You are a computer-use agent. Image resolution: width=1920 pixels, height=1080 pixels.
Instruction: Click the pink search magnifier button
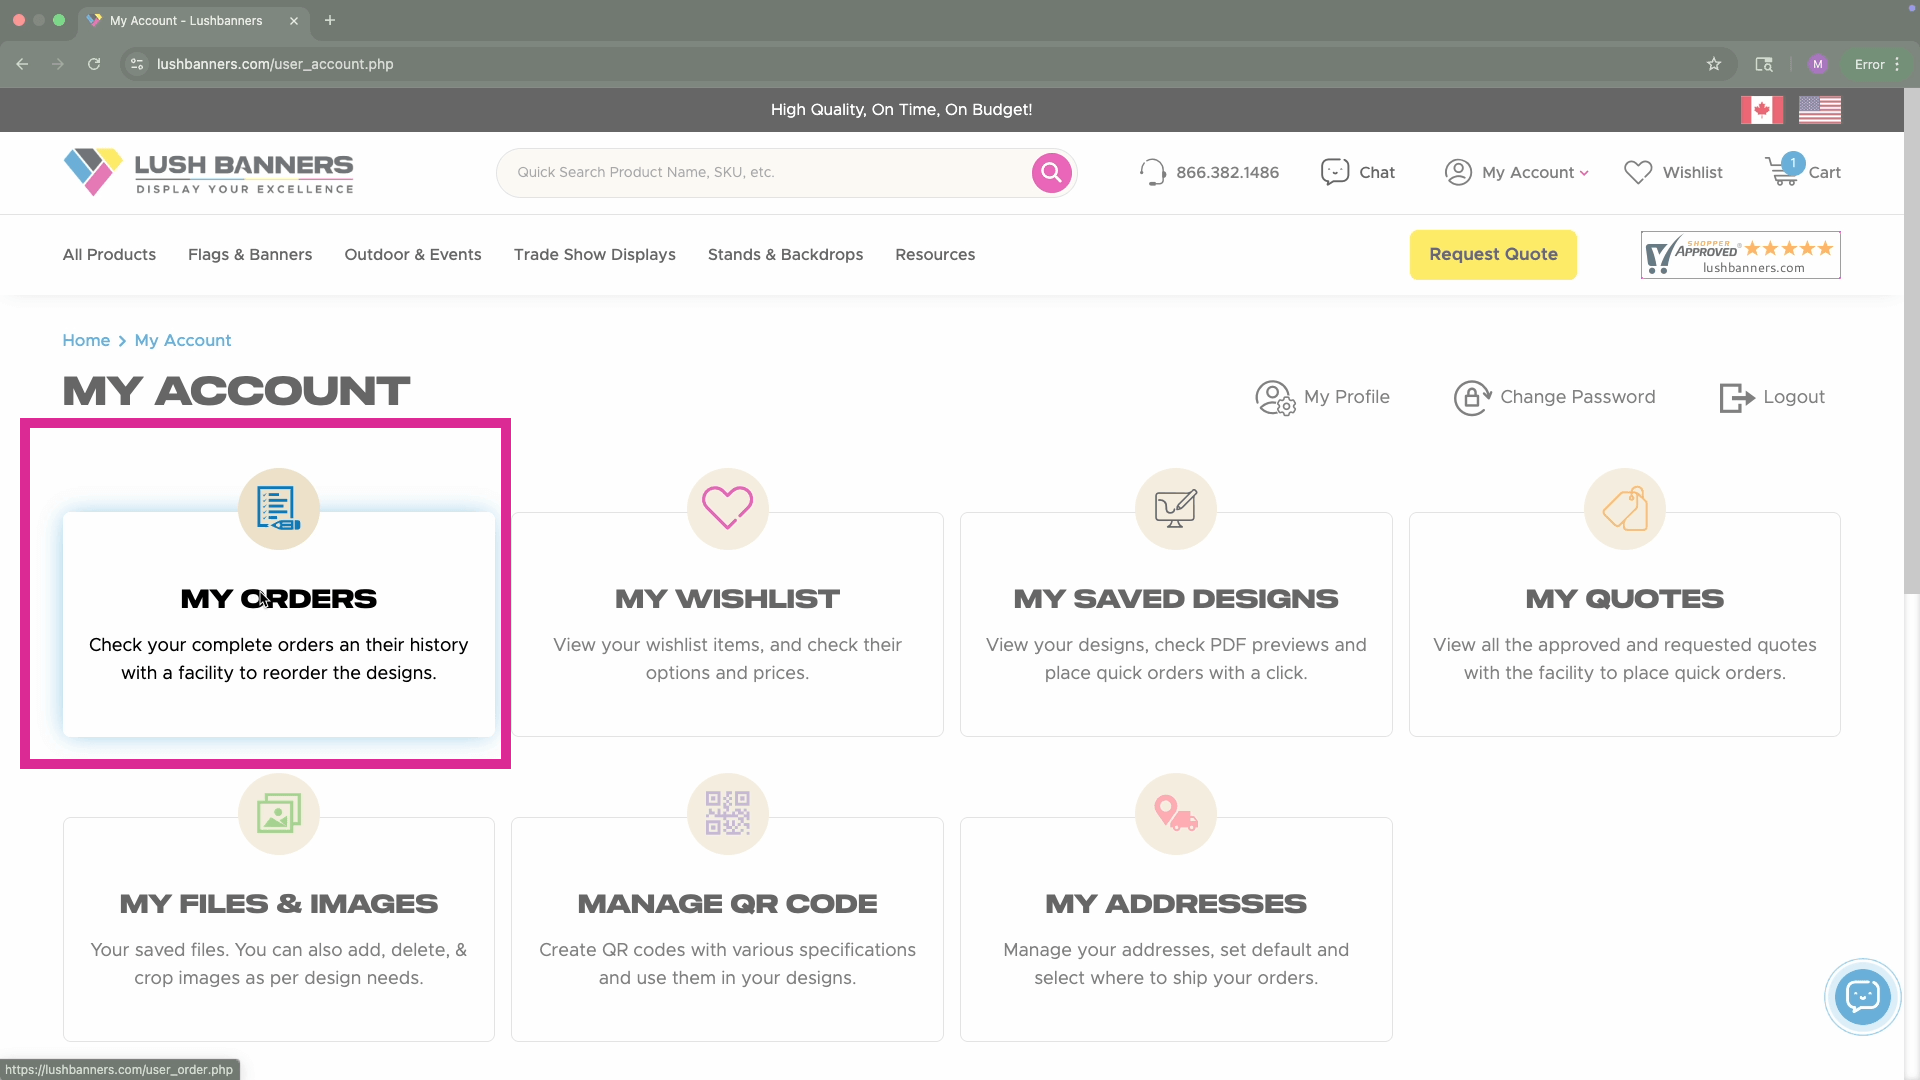[1051, 173]
